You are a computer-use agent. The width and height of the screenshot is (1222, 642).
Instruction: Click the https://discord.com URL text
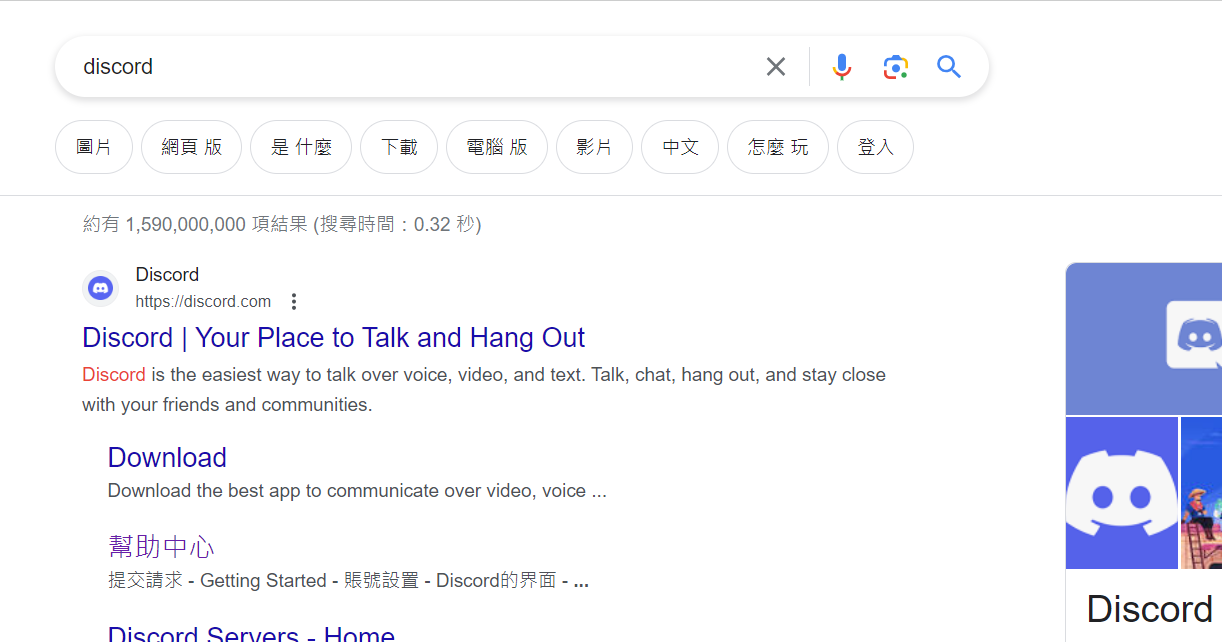203,301
